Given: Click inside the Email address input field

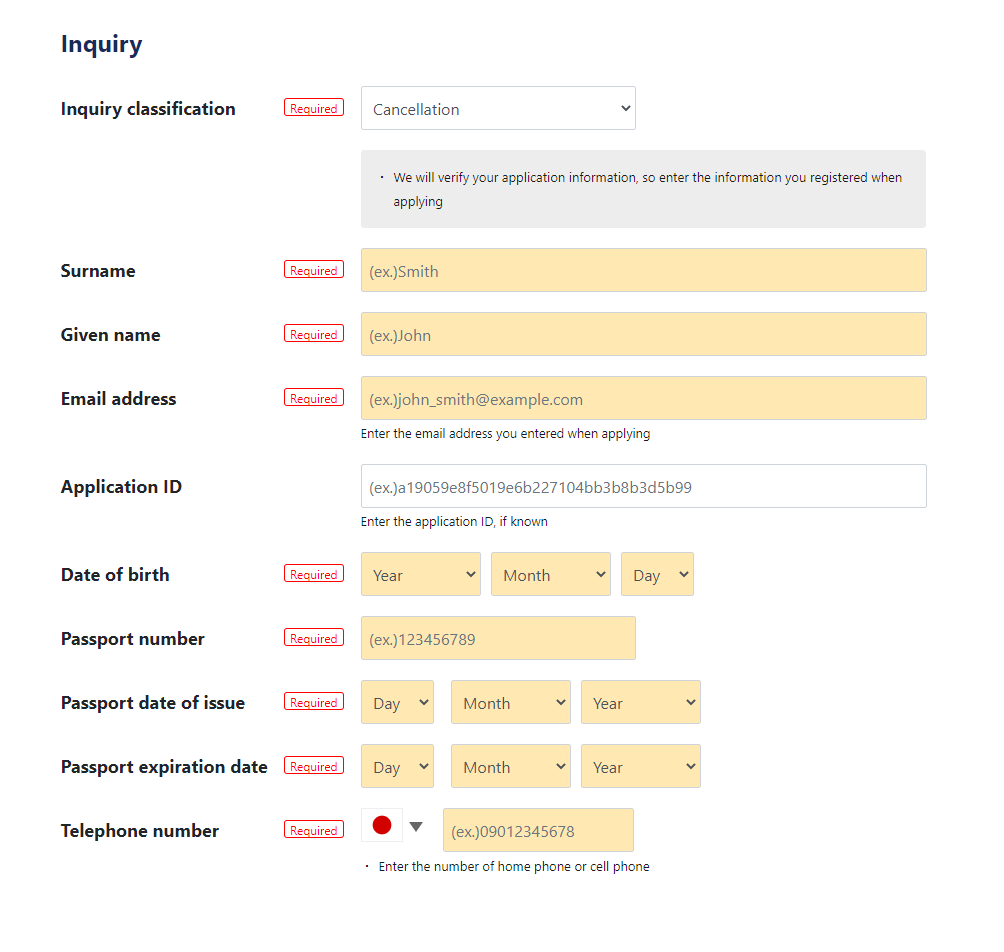Looking at the screenshot, I should click(x=643, y=398).
